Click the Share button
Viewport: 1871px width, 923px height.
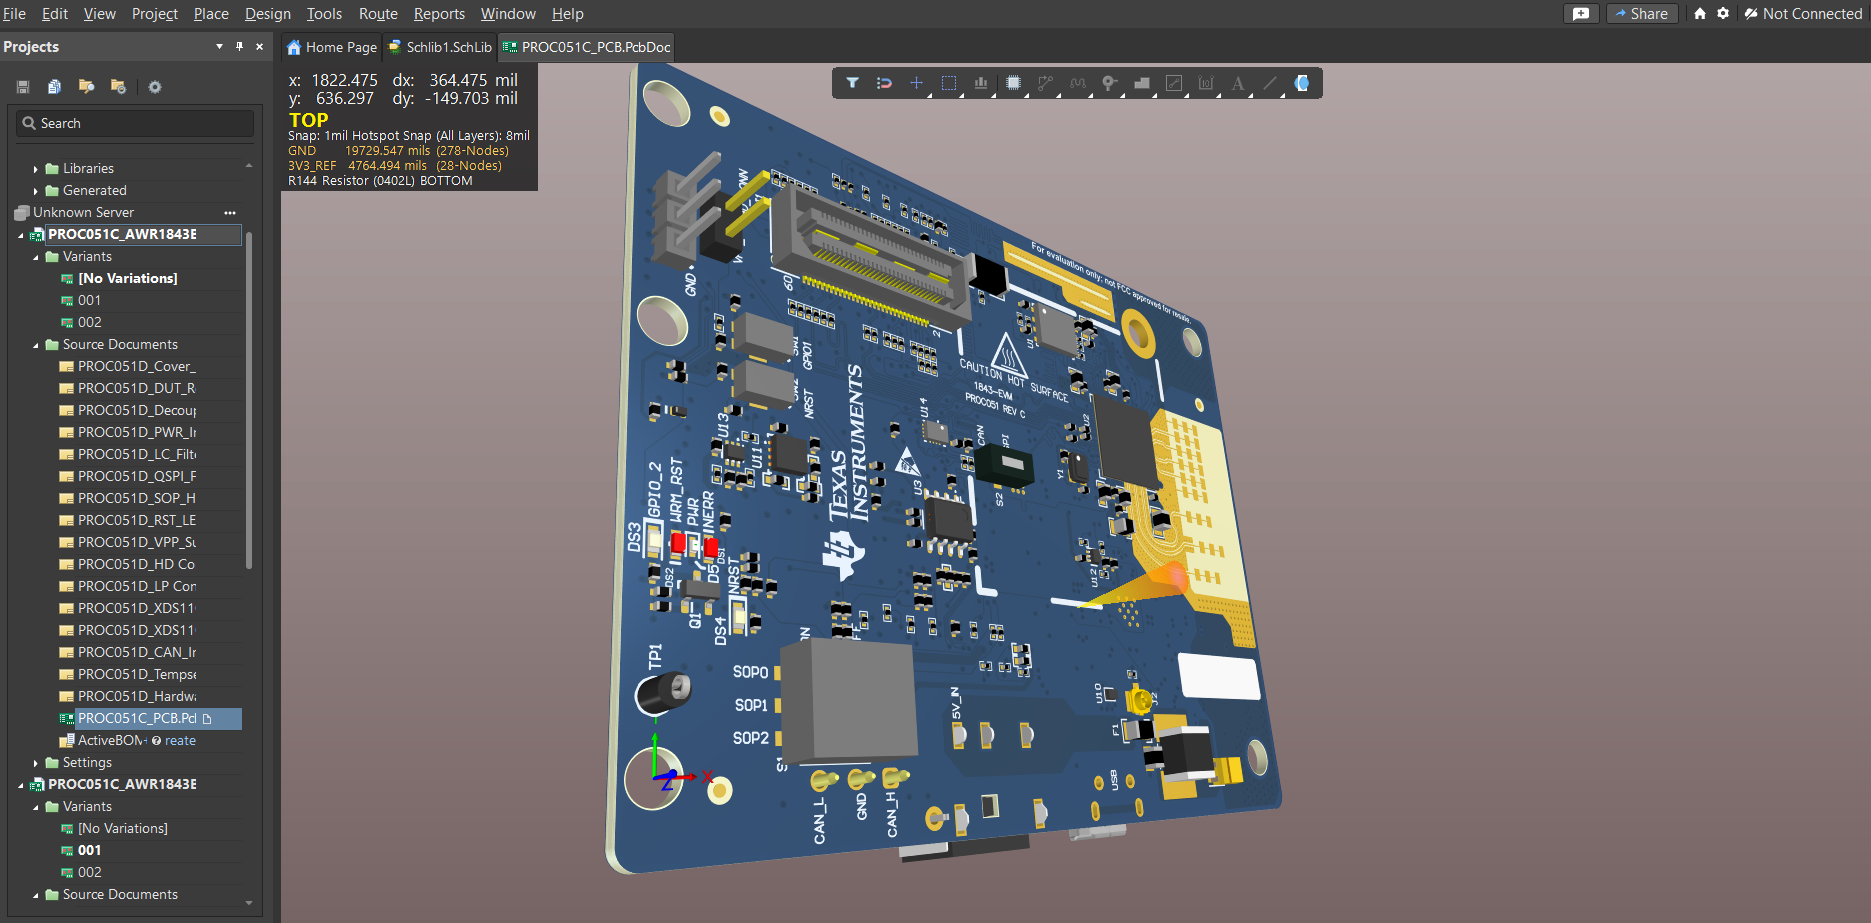(x=1641, y=13)
